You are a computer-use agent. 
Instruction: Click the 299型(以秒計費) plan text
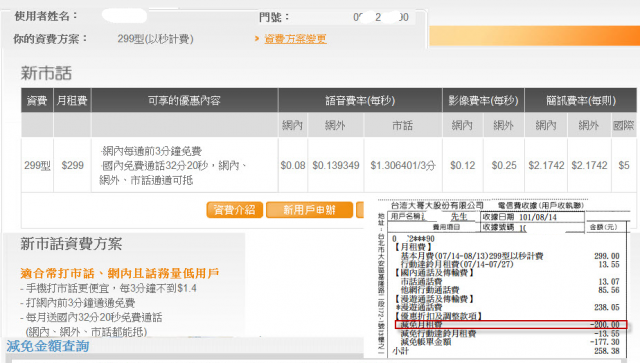(x=156, y=39)
